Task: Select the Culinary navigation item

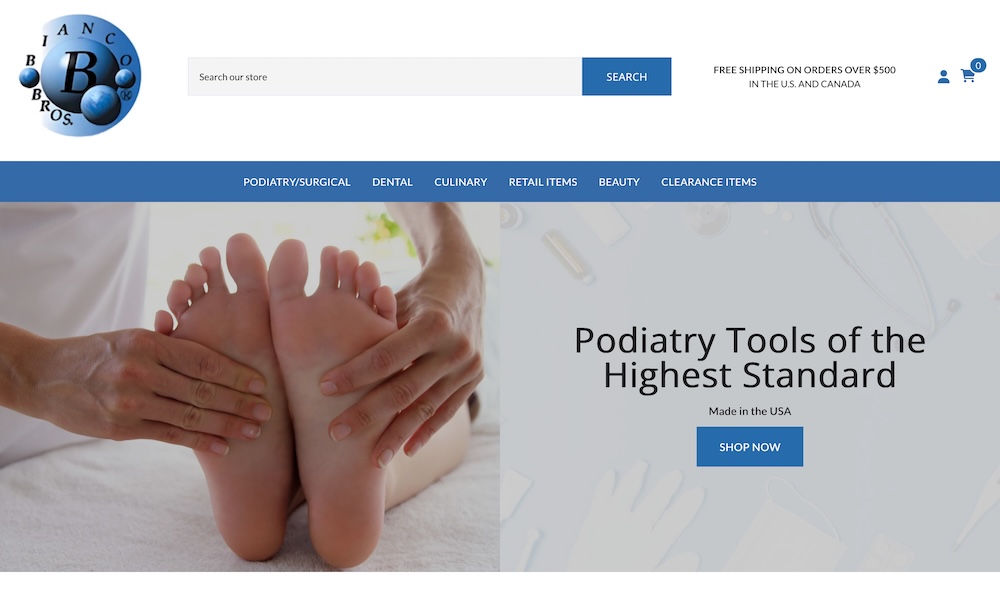Action: point(460,182)
